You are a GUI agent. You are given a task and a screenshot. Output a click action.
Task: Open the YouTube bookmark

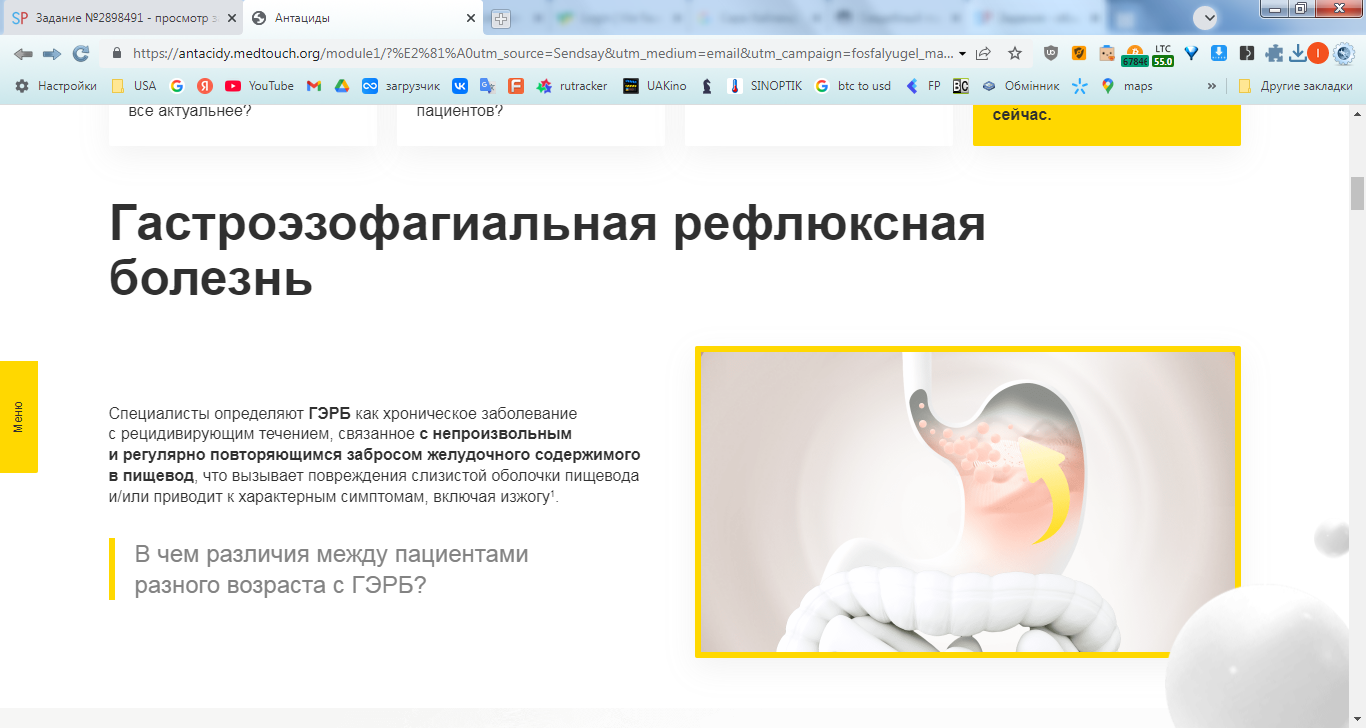click(x=260, y=86)
